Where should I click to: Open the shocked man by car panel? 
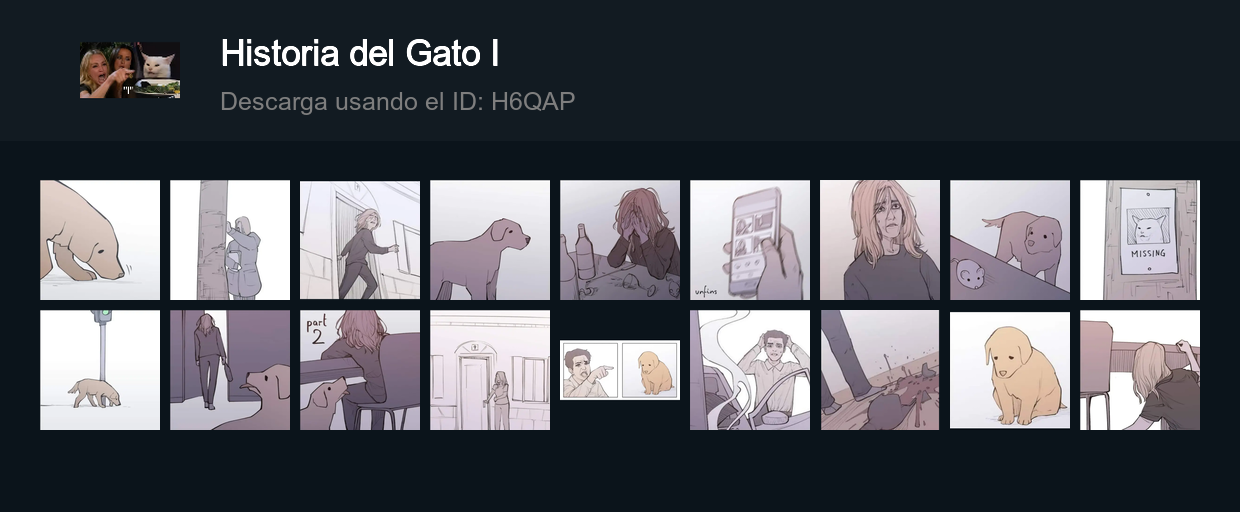(x=750, y=370)
